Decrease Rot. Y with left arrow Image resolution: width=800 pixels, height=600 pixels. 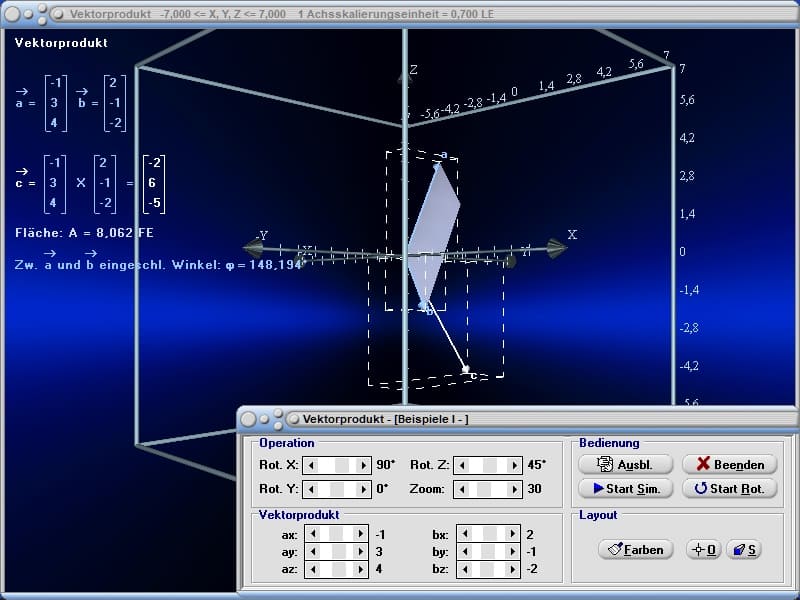coord(311,489)
